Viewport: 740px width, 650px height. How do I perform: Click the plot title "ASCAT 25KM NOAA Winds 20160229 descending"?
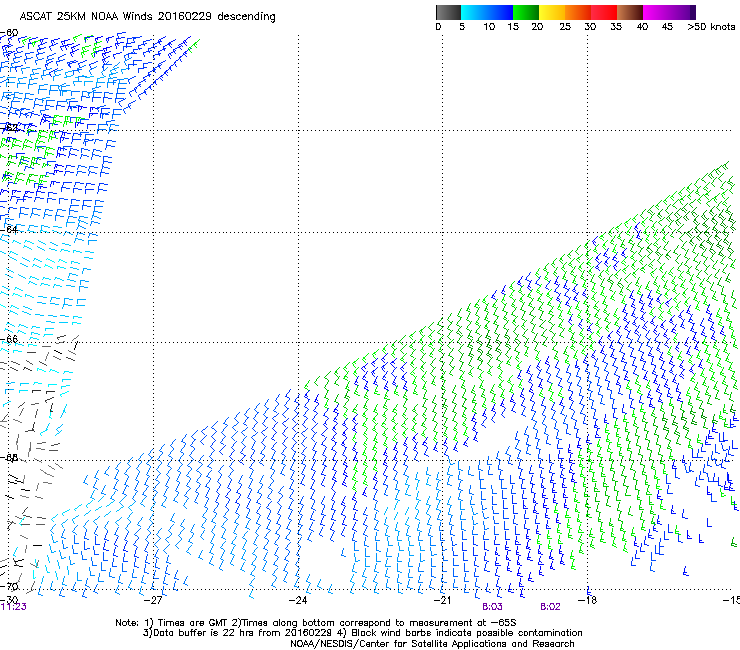(x=147, y=17)
